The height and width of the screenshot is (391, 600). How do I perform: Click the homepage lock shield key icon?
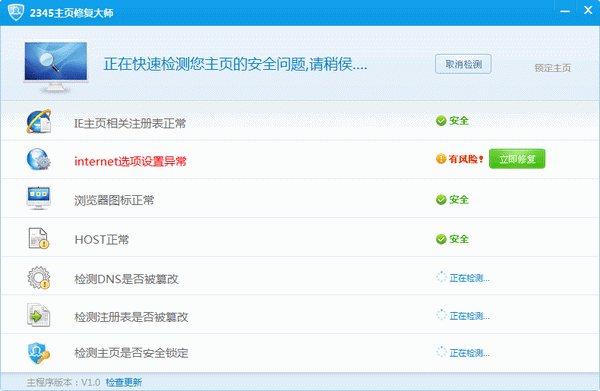tap(39, 353)
